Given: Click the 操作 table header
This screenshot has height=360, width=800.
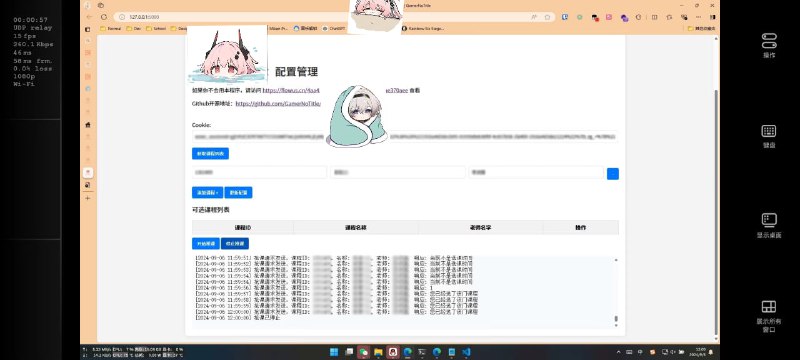Looking at the screenshot, I should (x=581, y=227).
